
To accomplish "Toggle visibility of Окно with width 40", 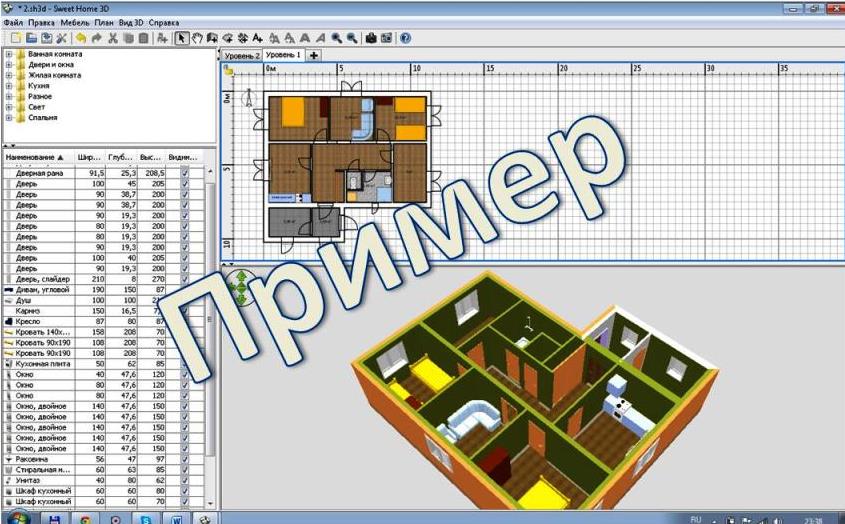I will point(185,375).
